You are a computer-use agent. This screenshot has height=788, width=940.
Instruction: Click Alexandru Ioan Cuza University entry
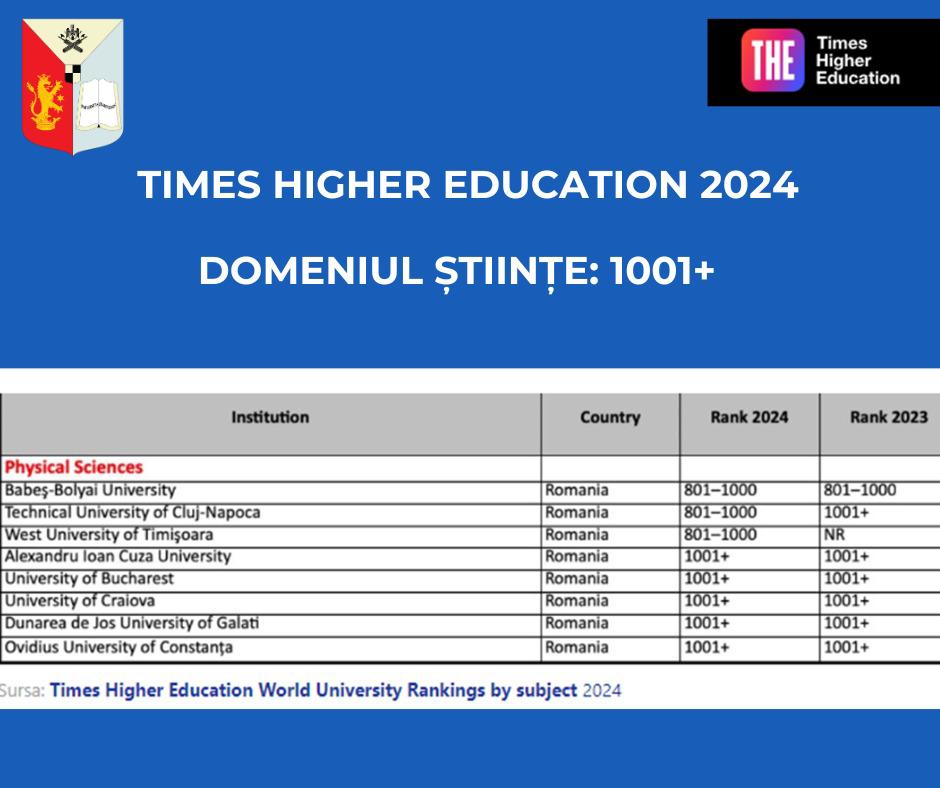point(118,556)
